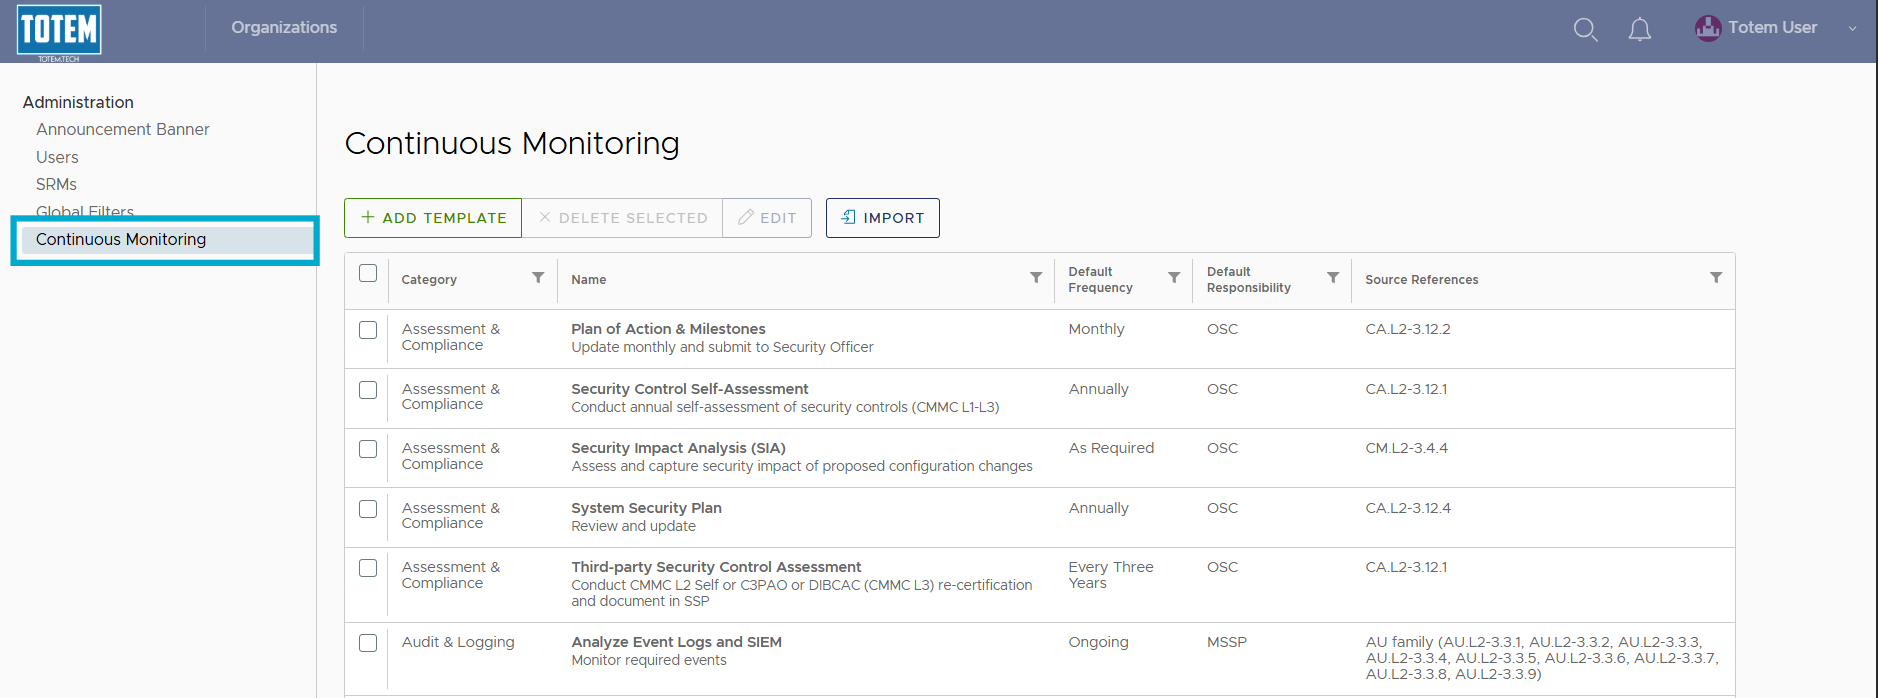Open the Organizations menu
This screenshot has width=1878, height=698.
(x=284, y=27)
